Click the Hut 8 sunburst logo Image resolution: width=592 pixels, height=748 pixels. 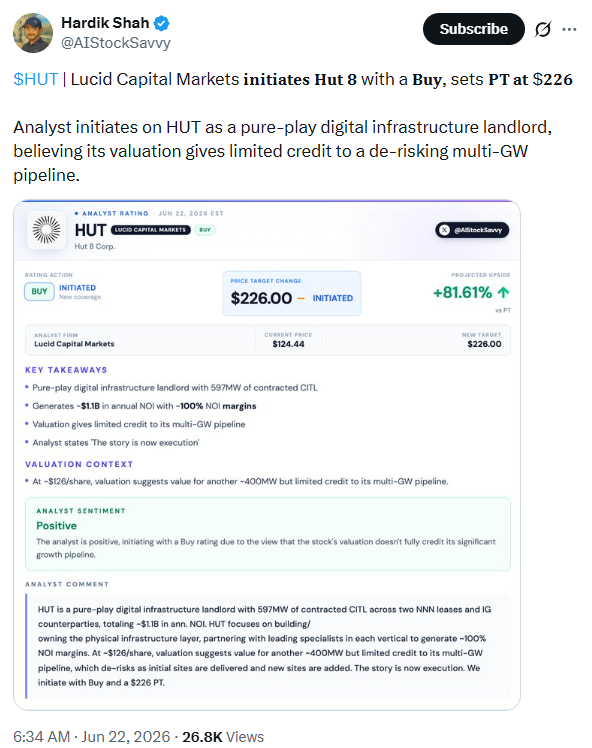(46, 230)
